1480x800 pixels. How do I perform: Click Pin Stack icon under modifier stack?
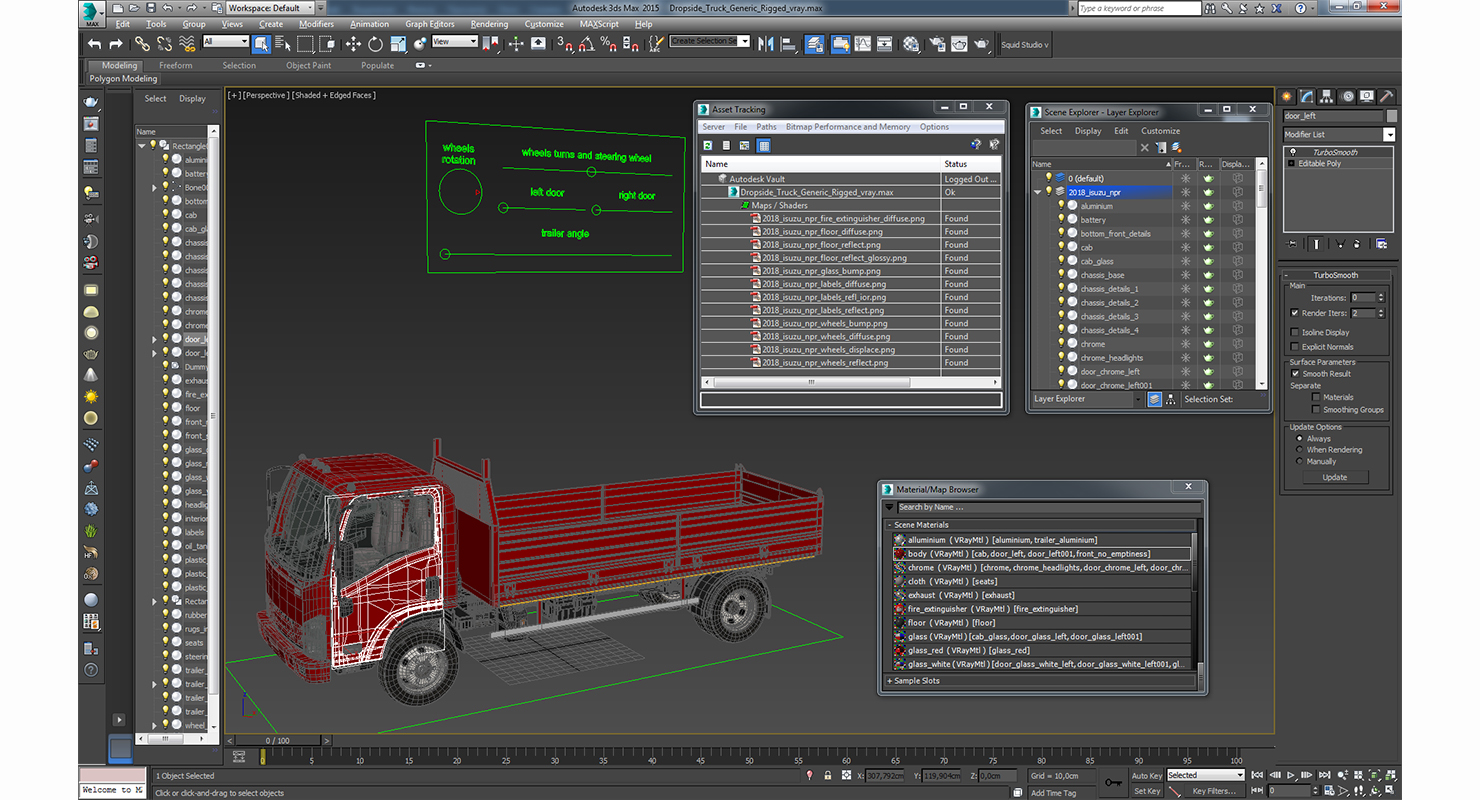1292,243
